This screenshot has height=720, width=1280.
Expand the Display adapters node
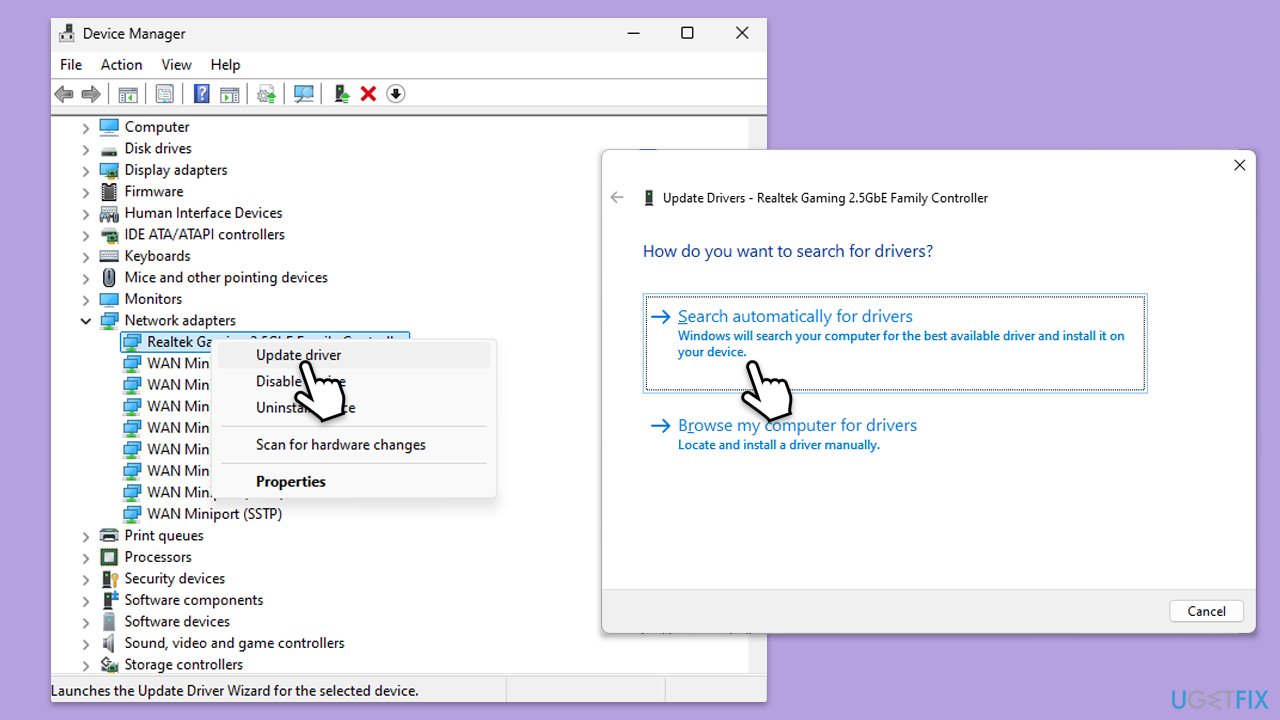pyautogui.click(x=86, y=171)
